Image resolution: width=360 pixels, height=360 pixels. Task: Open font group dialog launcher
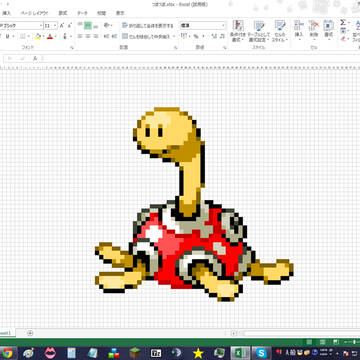(72, 48)
